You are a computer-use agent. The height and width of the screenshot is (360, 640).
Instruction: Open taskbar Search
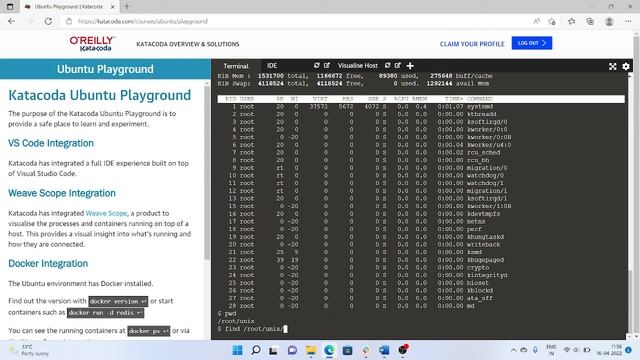[256, 350]
